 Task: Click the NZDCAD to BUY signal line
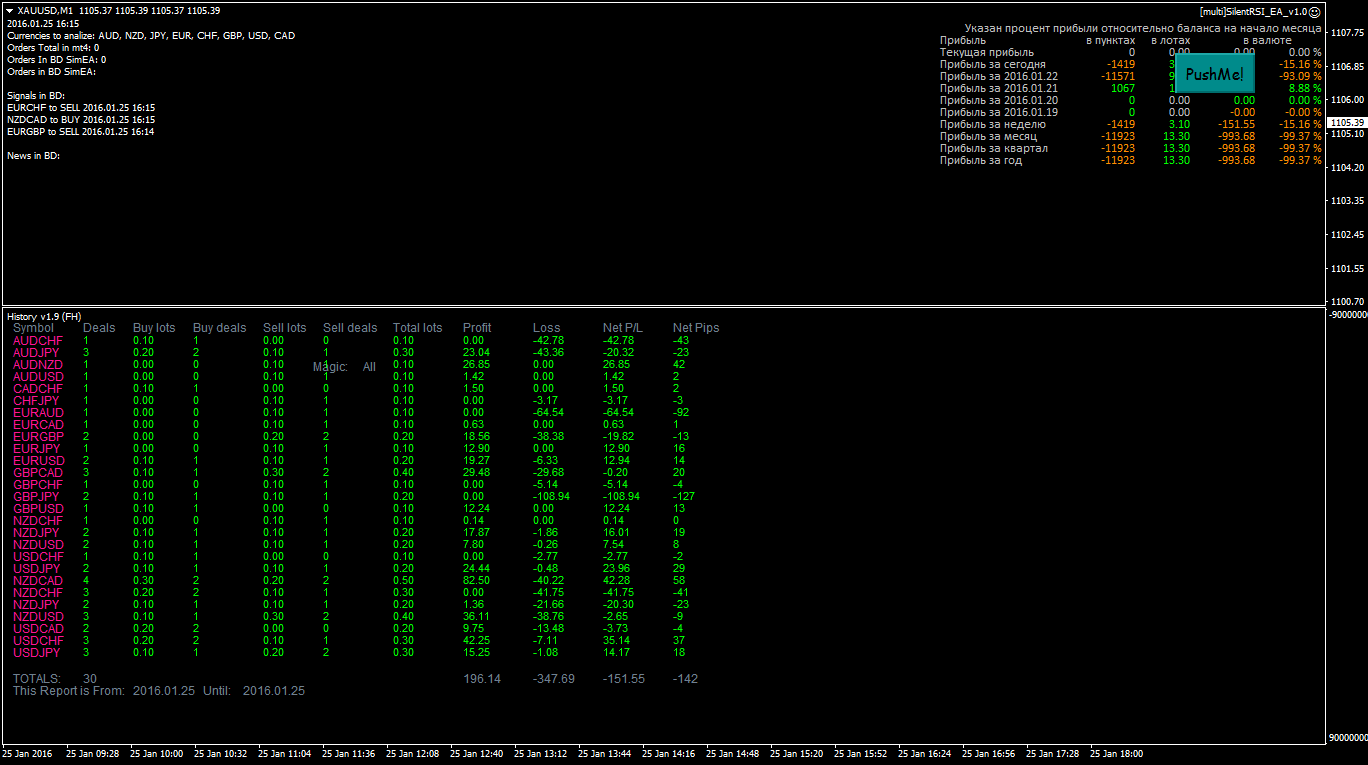click(81, 120)
